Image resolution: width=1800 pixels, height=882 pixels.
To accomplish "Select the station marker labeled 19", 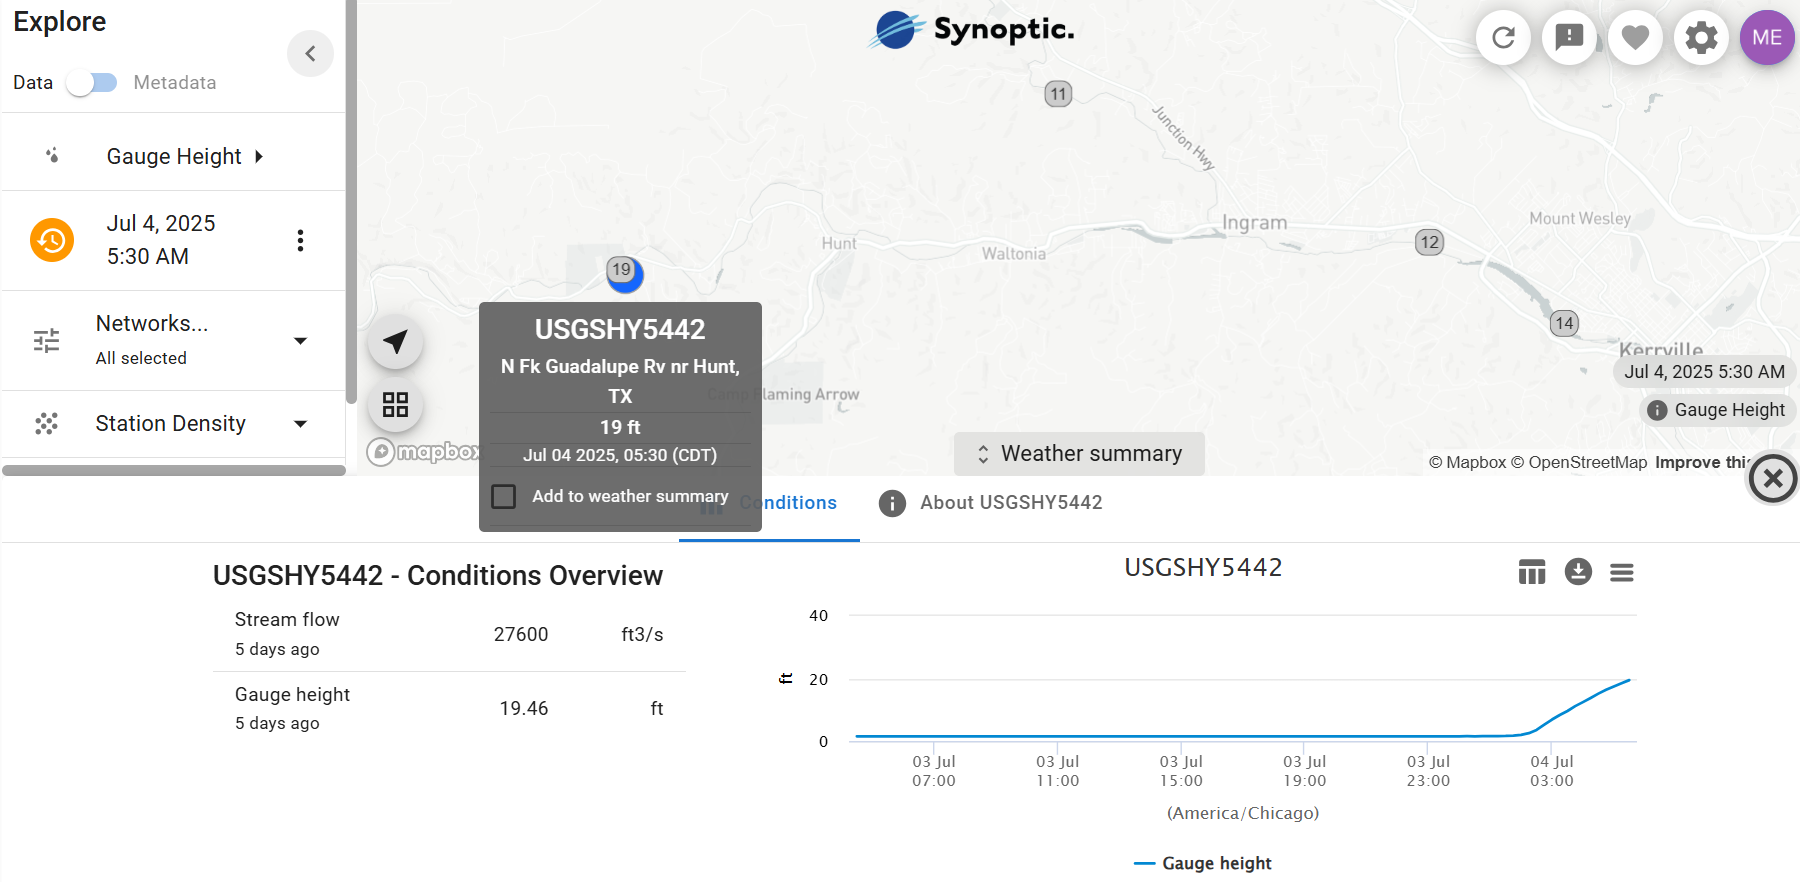I will click(624, 272).
